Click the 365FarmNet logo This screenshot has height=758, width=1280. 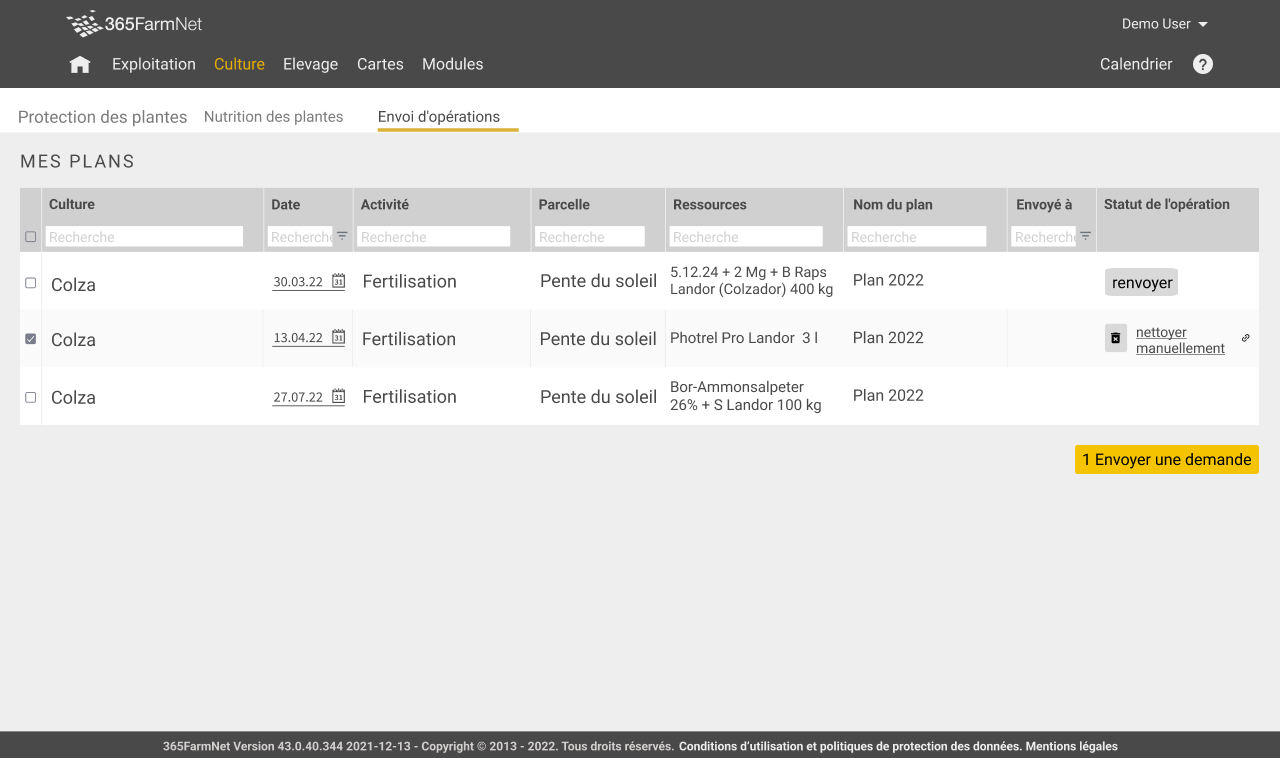coord(134,24)
